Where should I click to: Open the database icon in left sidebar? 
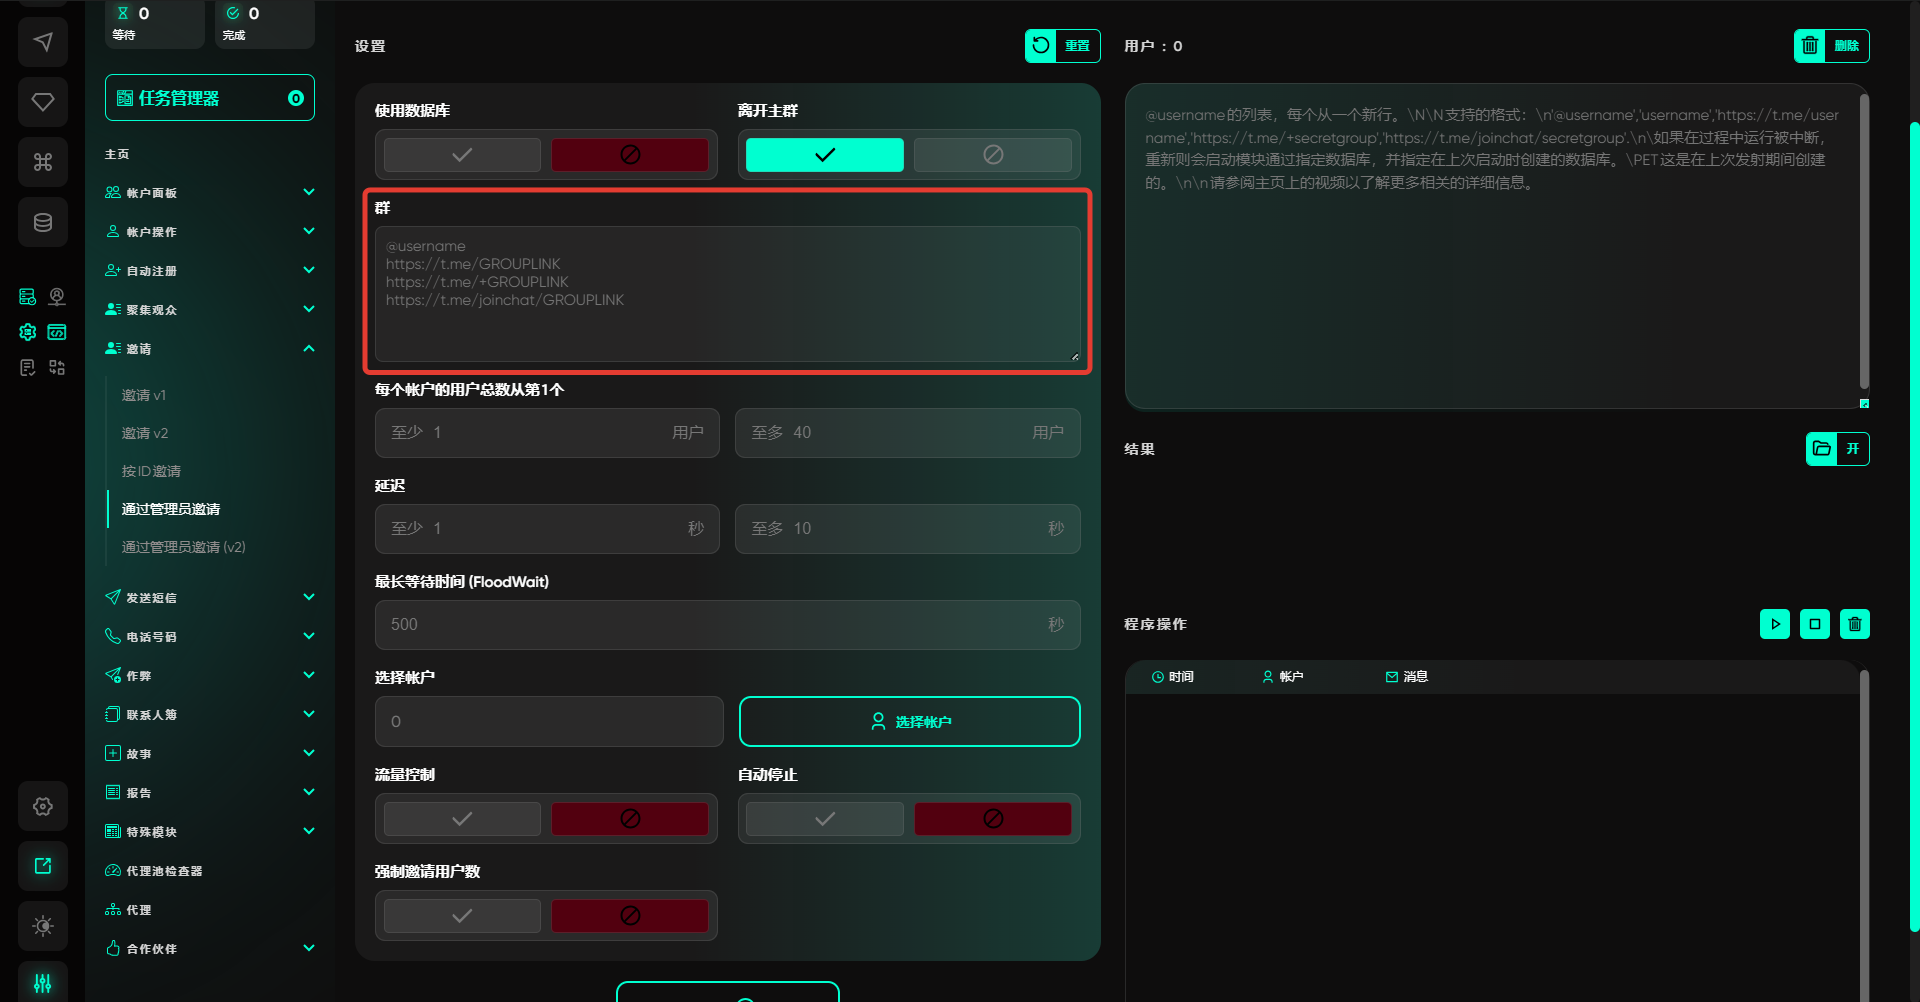pos(43,222)
